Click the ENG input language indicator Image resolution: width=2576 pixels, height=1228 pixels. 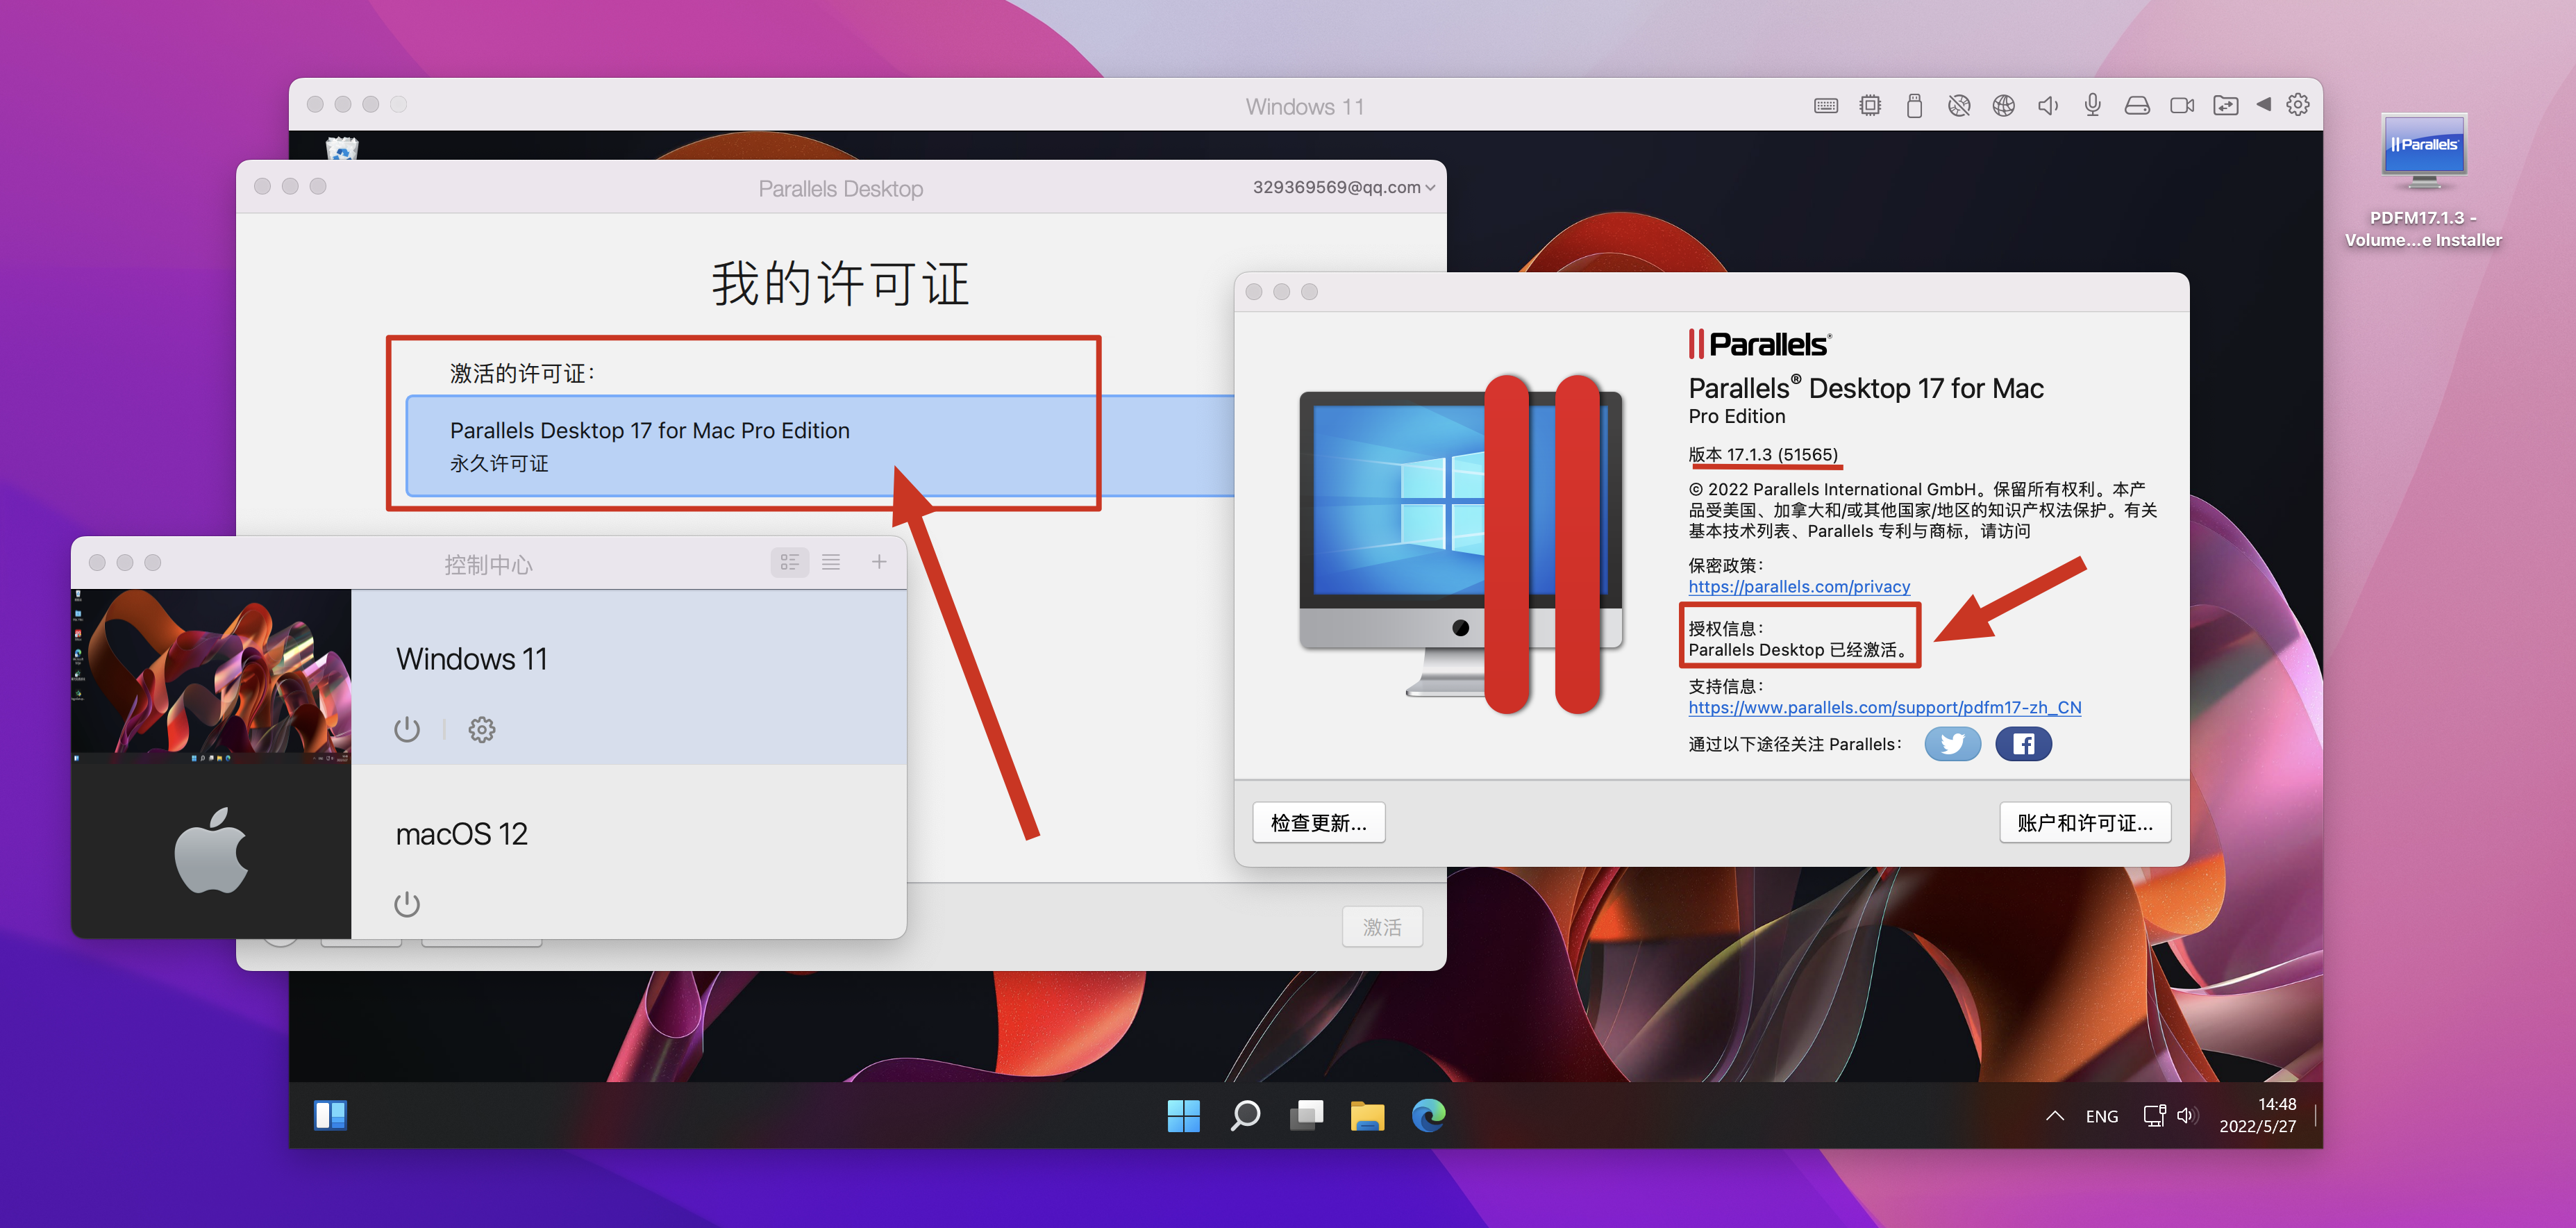pos(2101,1116)
